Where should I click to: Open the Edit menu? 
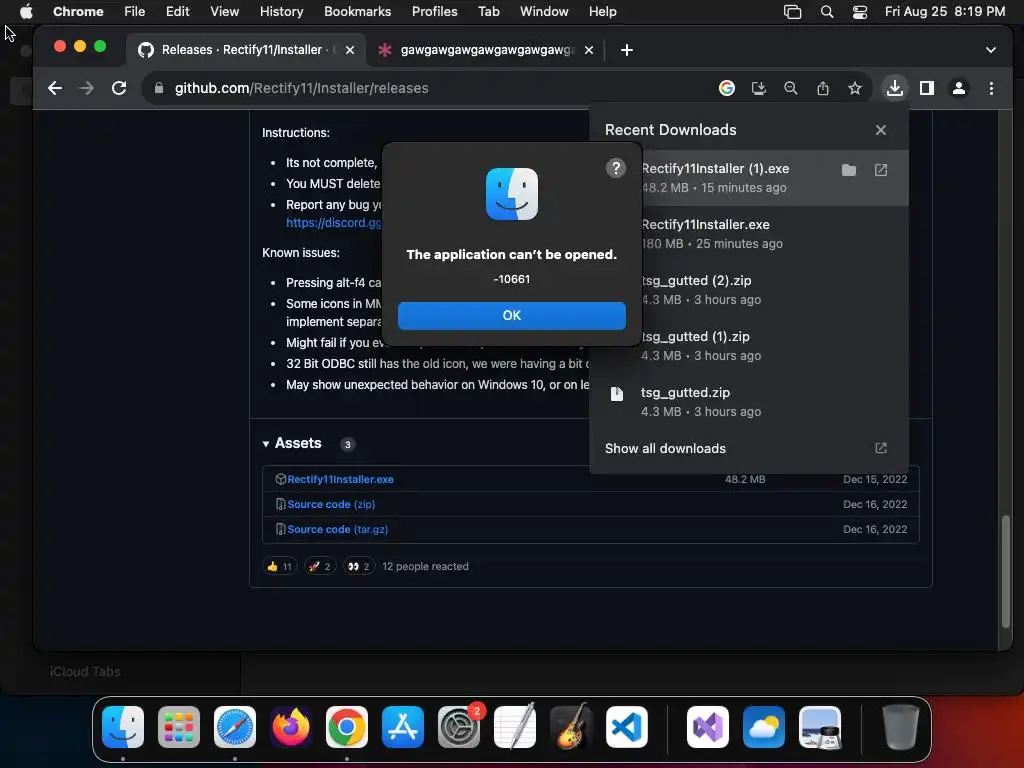click(x=177, y=12)
